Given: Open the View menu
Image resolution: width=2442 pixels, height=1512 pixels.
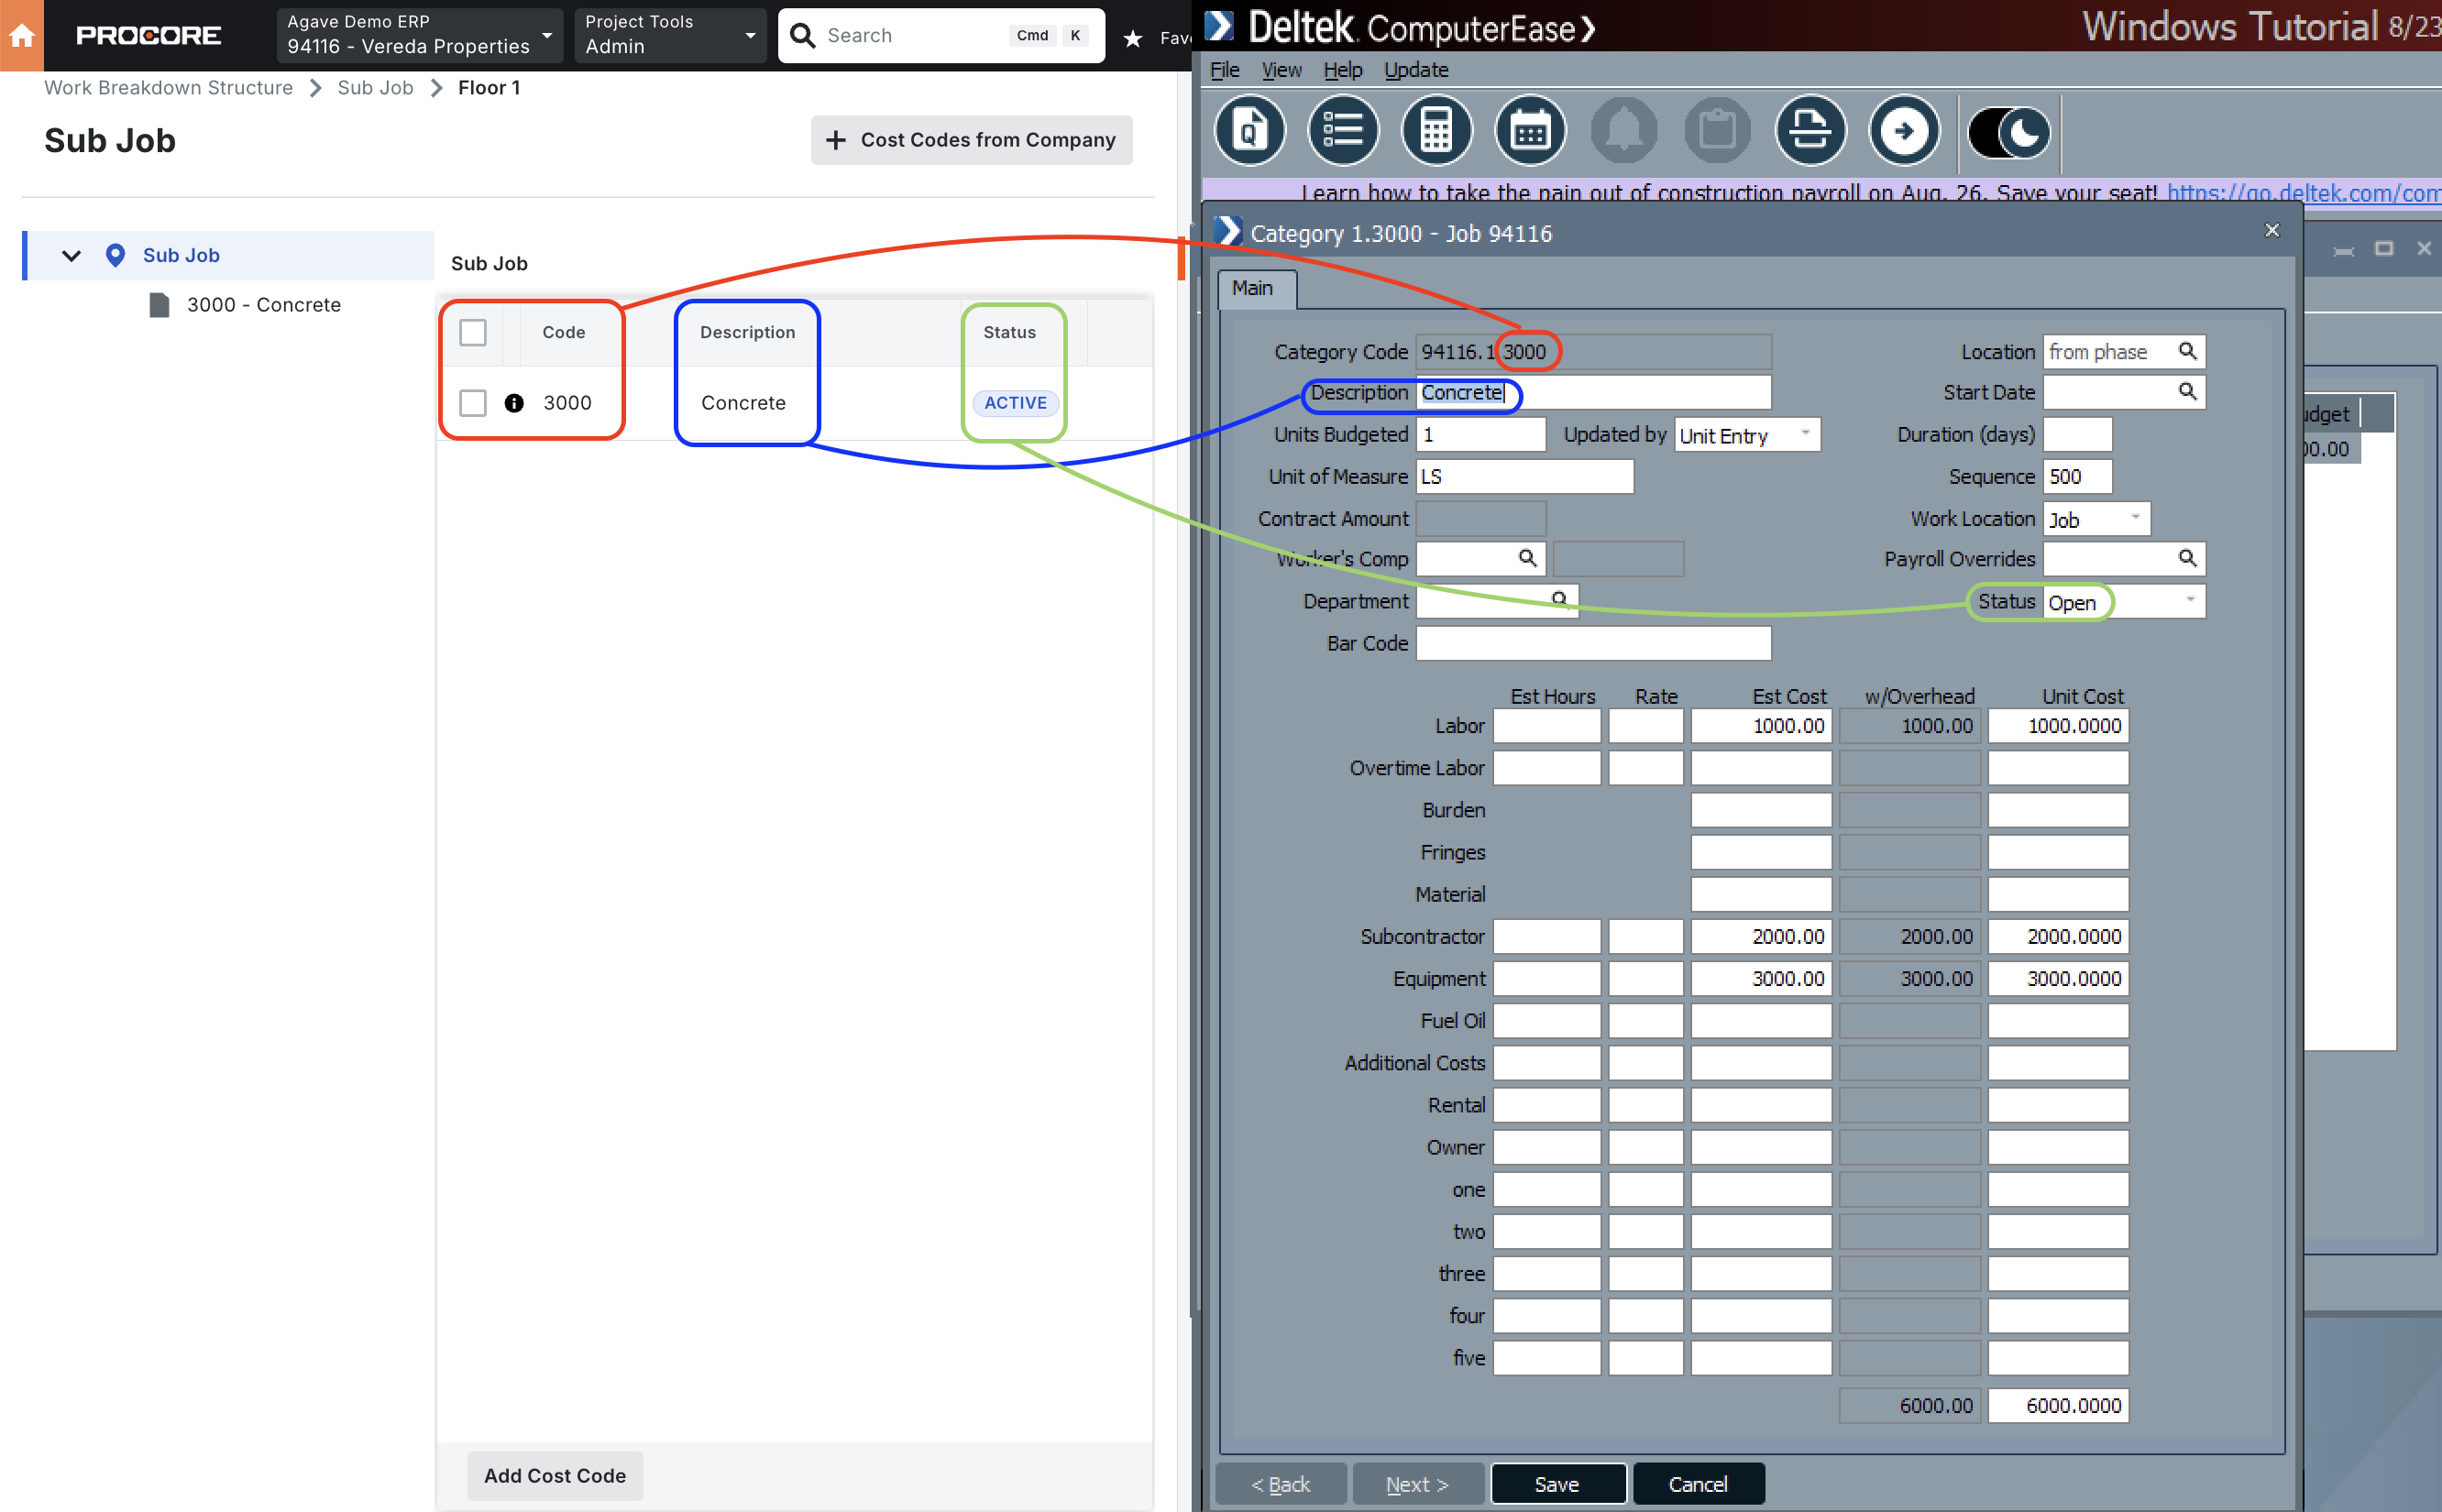Looking at the screenshot, I should [1281, 70].
